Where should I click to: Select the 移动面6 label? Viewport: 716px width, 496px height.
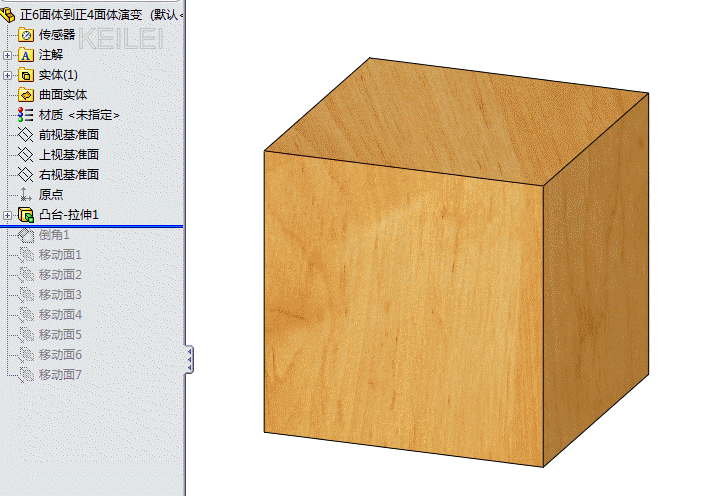[x=60, y=355]
